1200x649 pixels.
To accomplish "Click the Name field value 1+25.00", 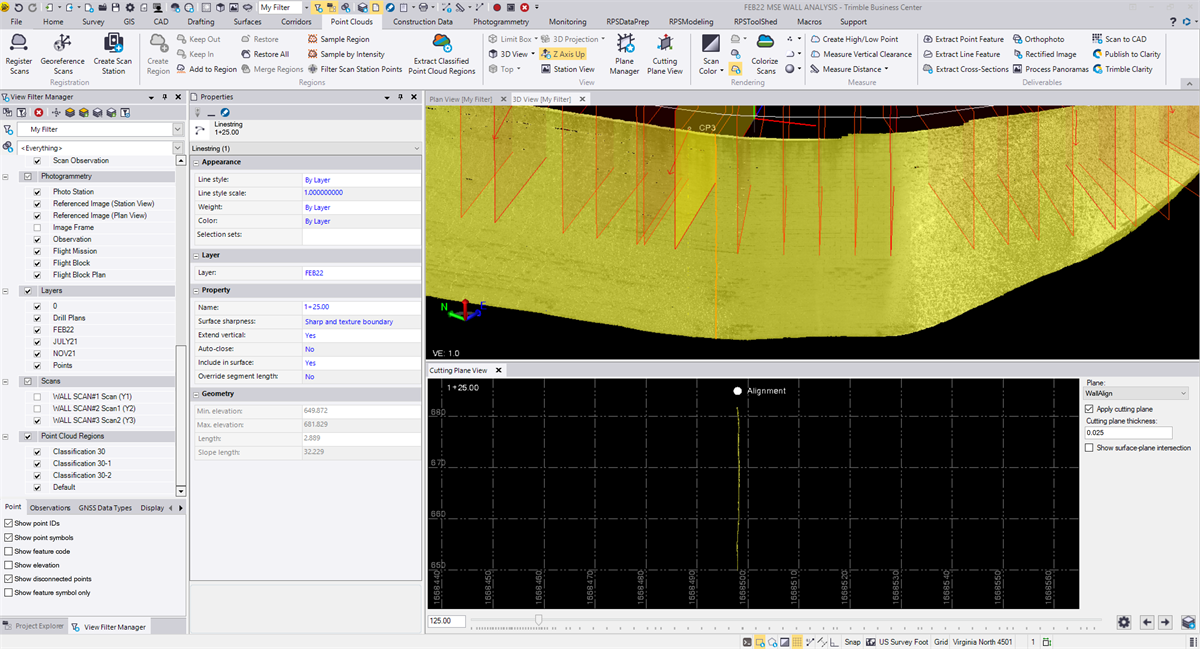I will pos(361,307).
